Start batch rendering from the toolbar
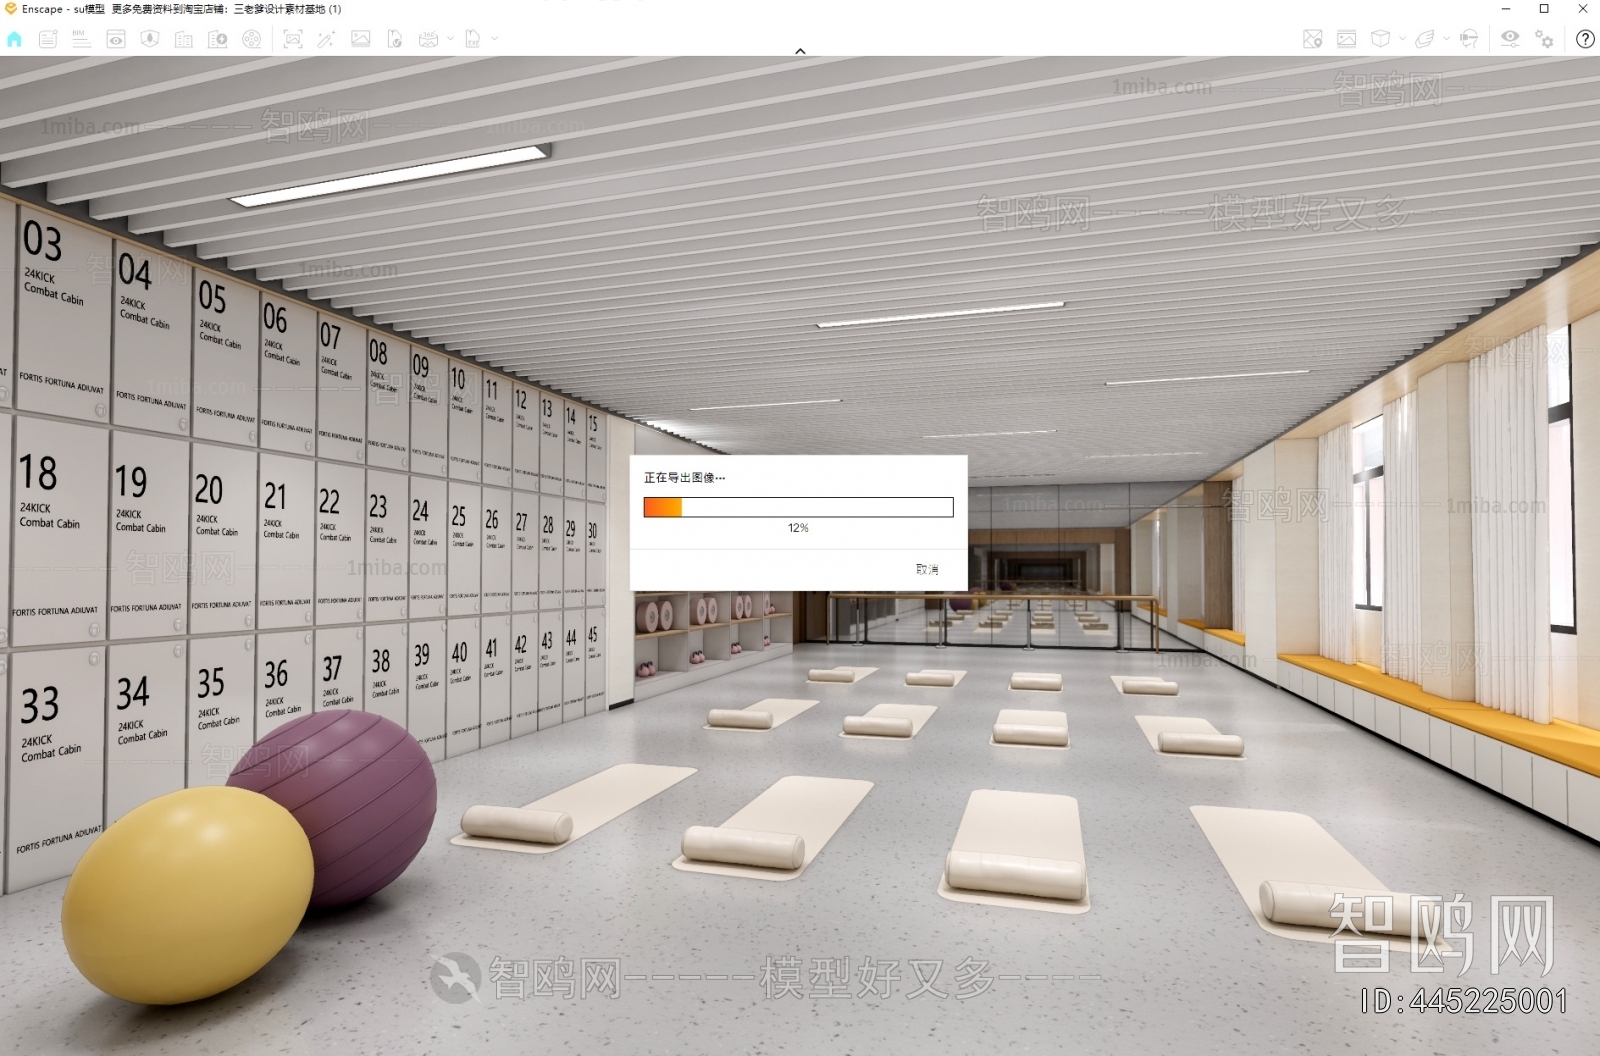This screenshot has width=1600, height=1056. (x=361, y=39)
